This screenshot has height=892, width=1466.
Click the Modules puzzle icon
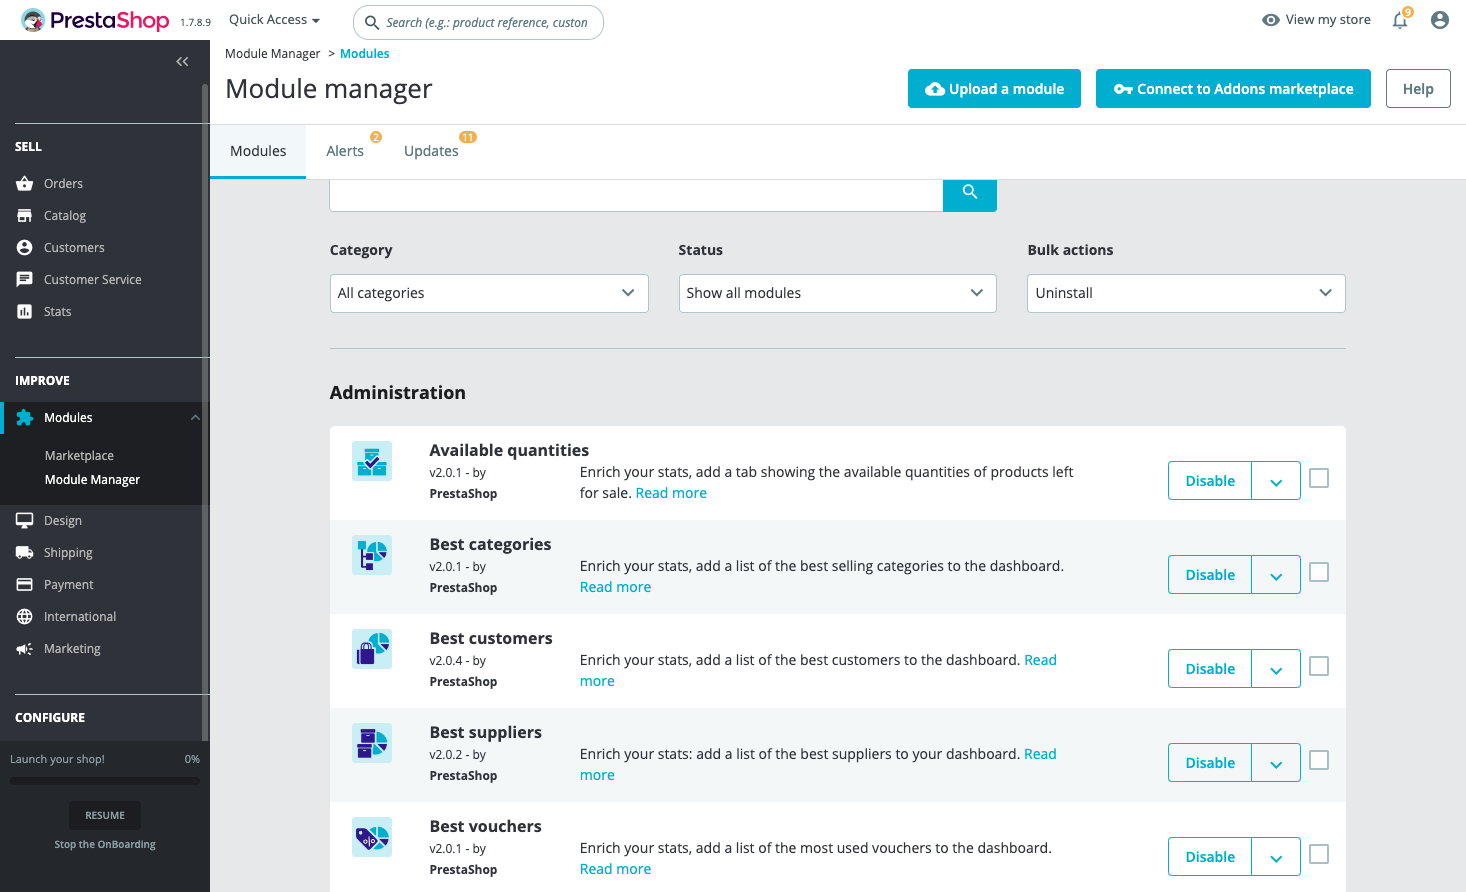click(25, 418)
